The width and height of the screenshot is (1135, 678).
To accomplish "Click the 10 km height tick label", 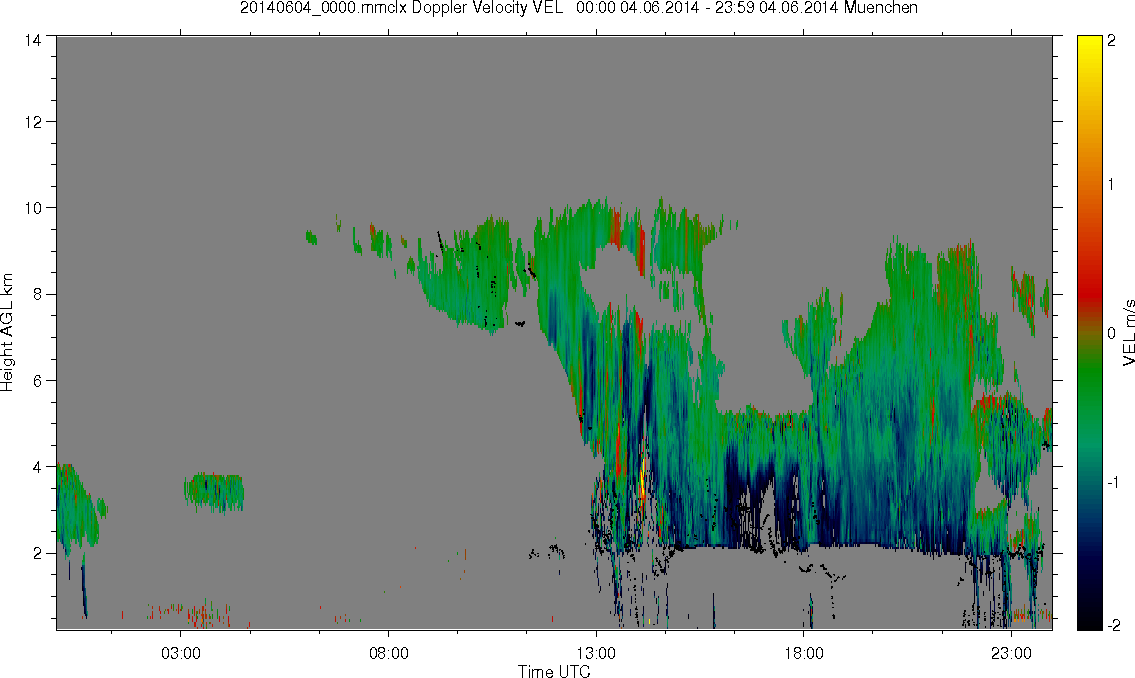I will (x=32, y=208).
